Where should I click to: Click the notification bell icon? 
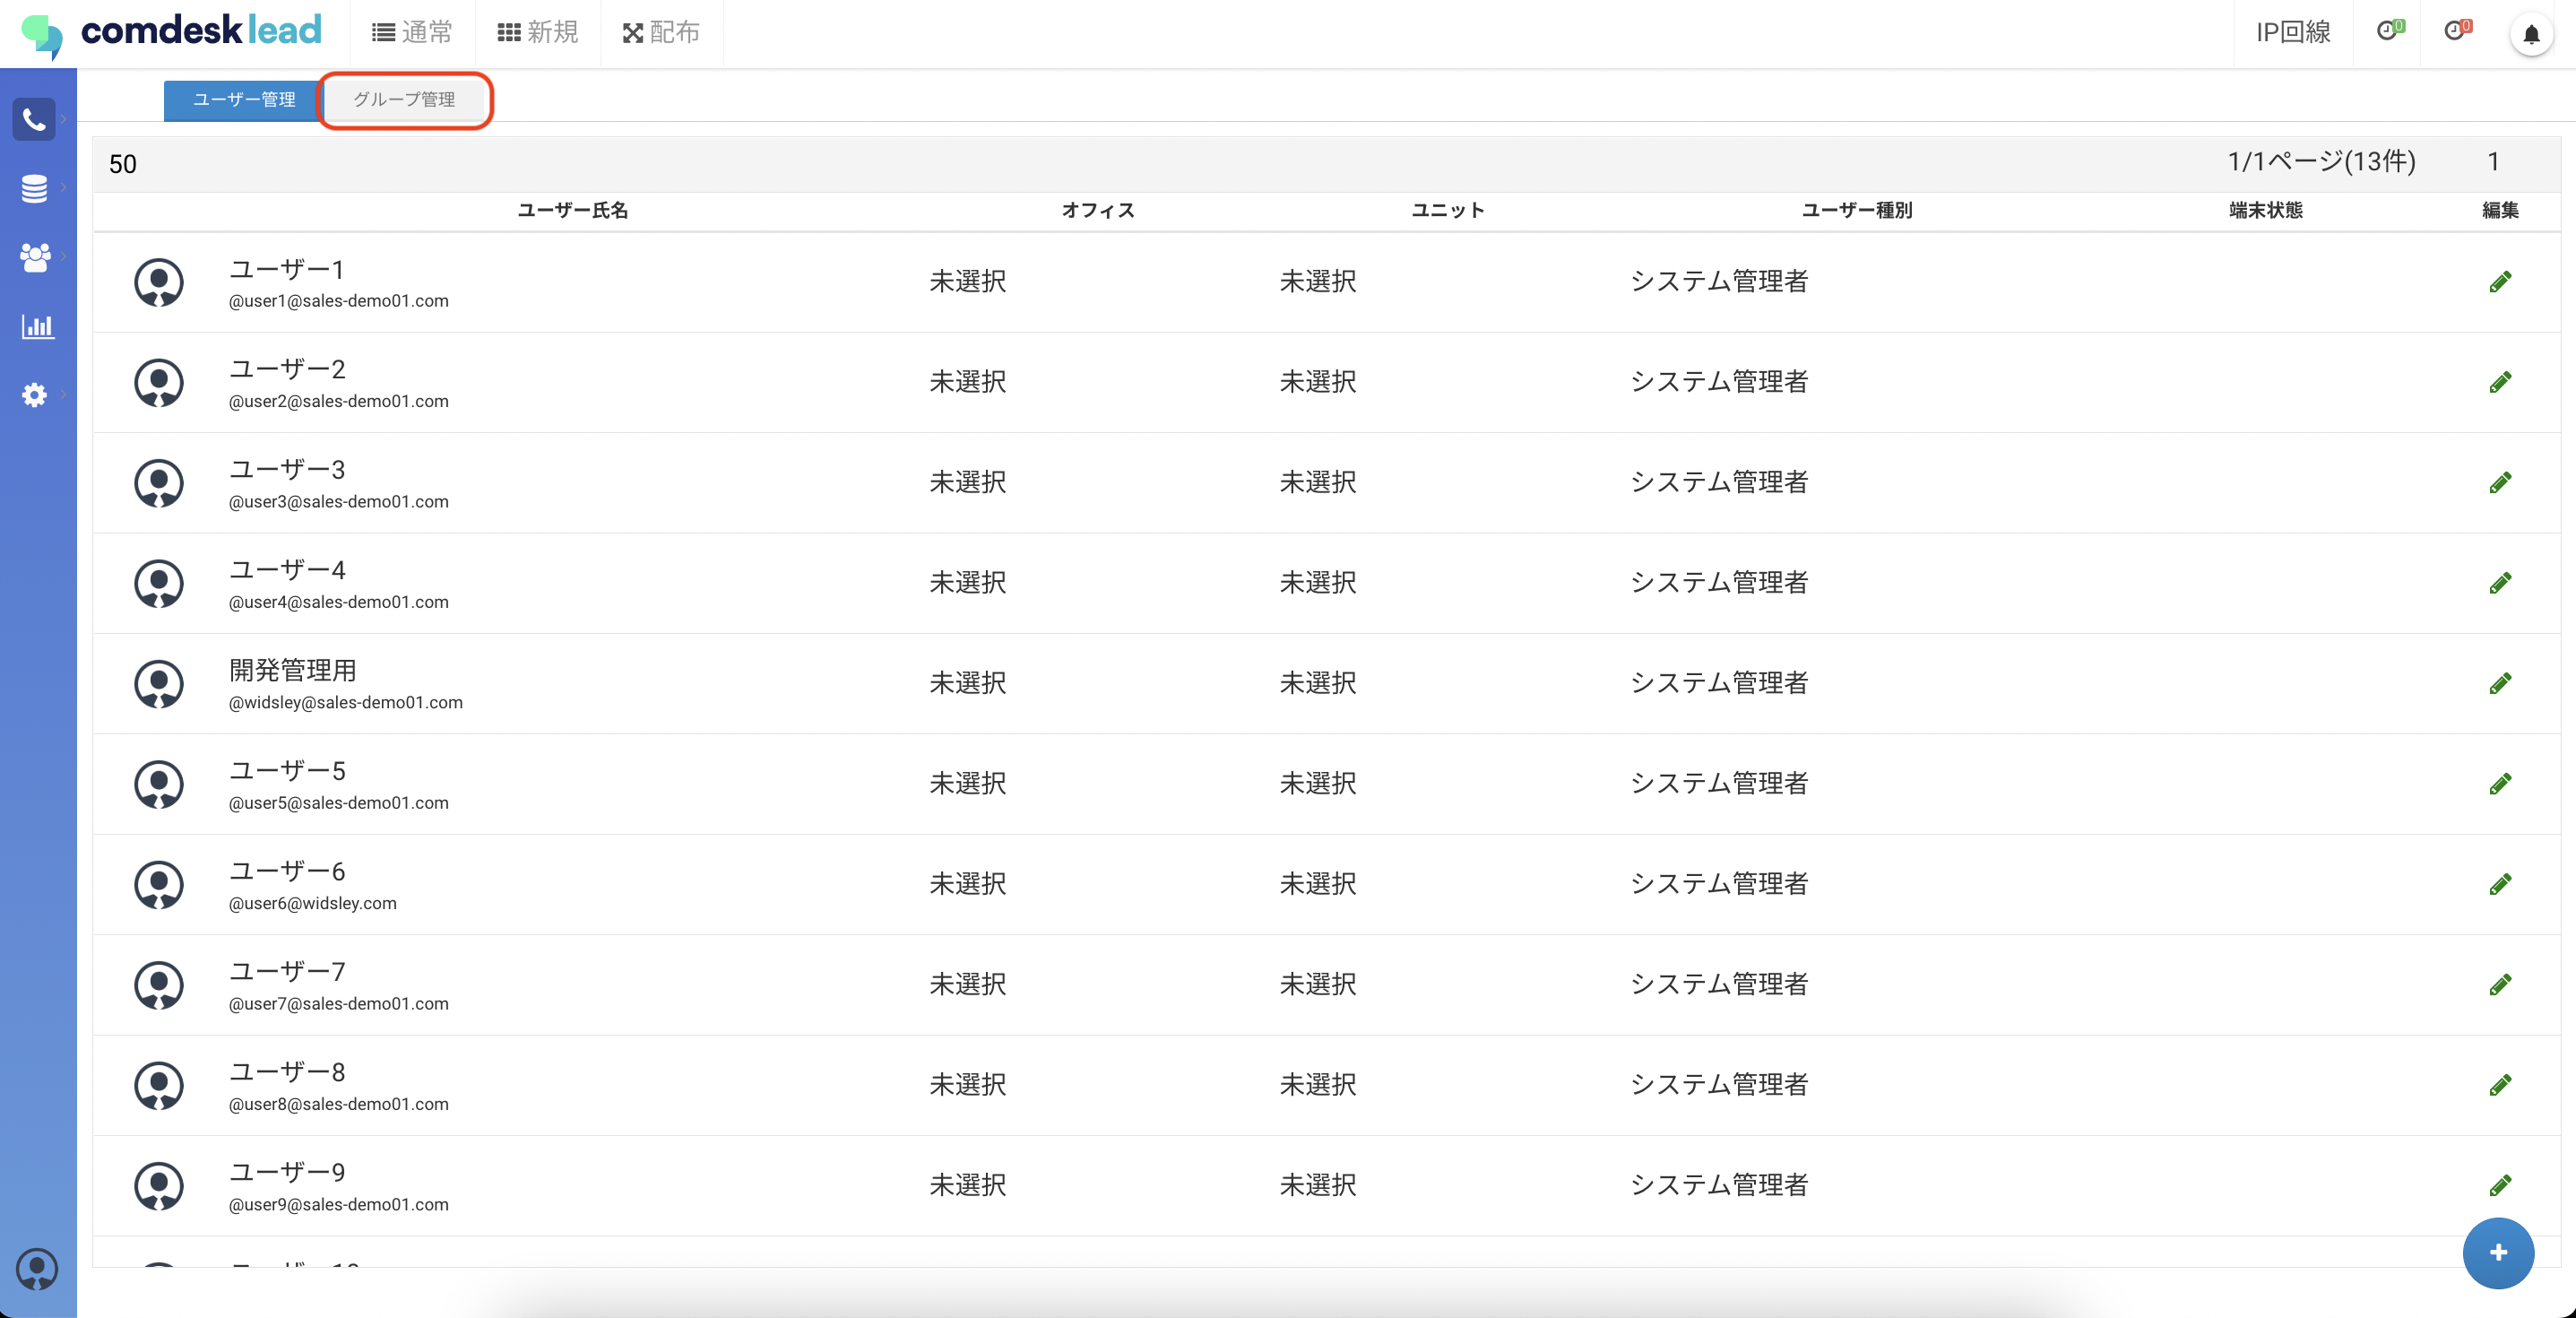2531,35
